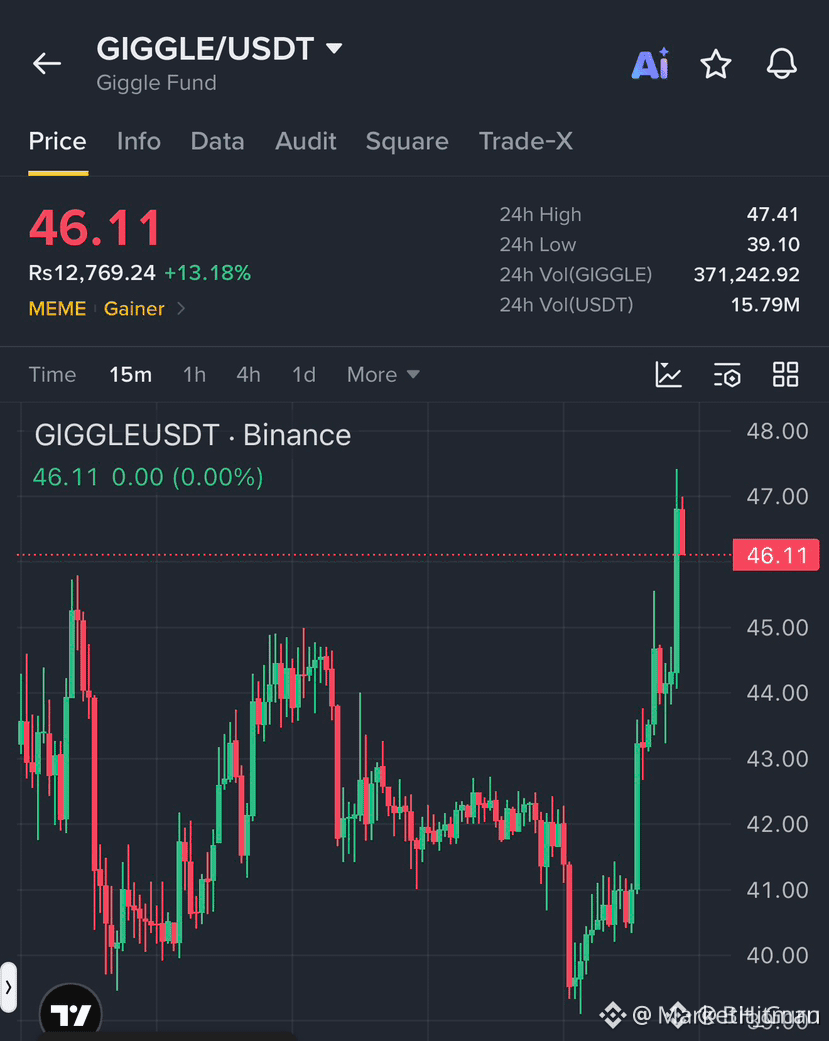
Task: Click the 42.00 price axis label
Action: (x=777, y=825)
